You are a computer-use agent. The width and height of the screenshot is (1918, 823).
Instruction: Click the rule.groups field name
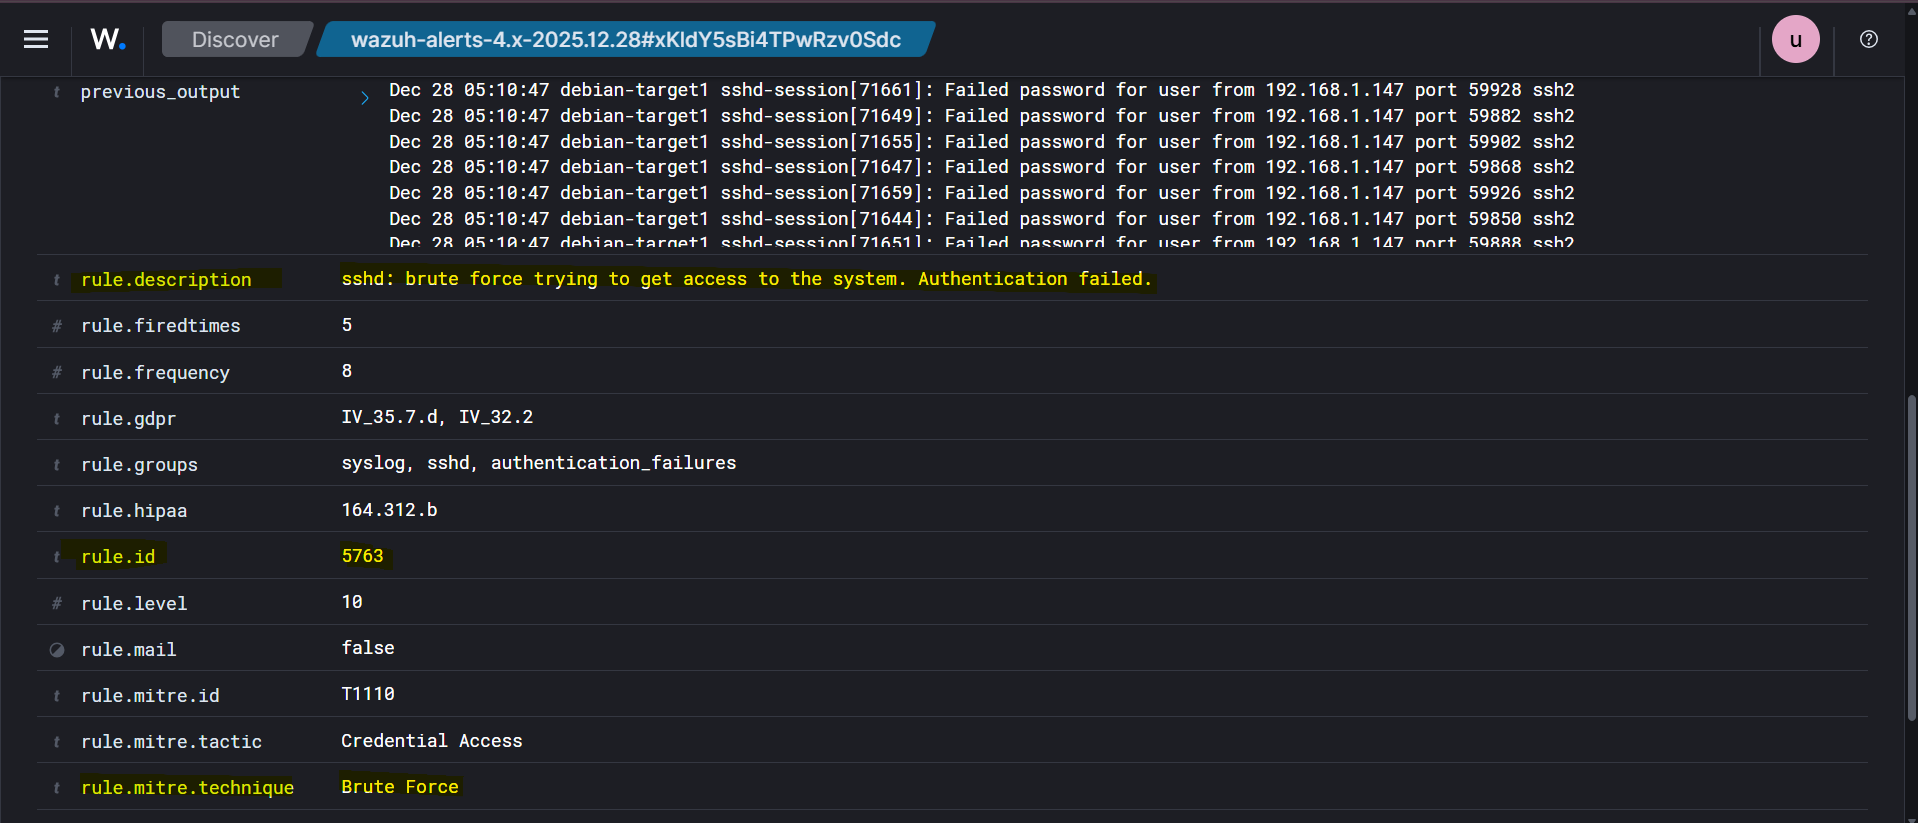click(x=139, y=465)
